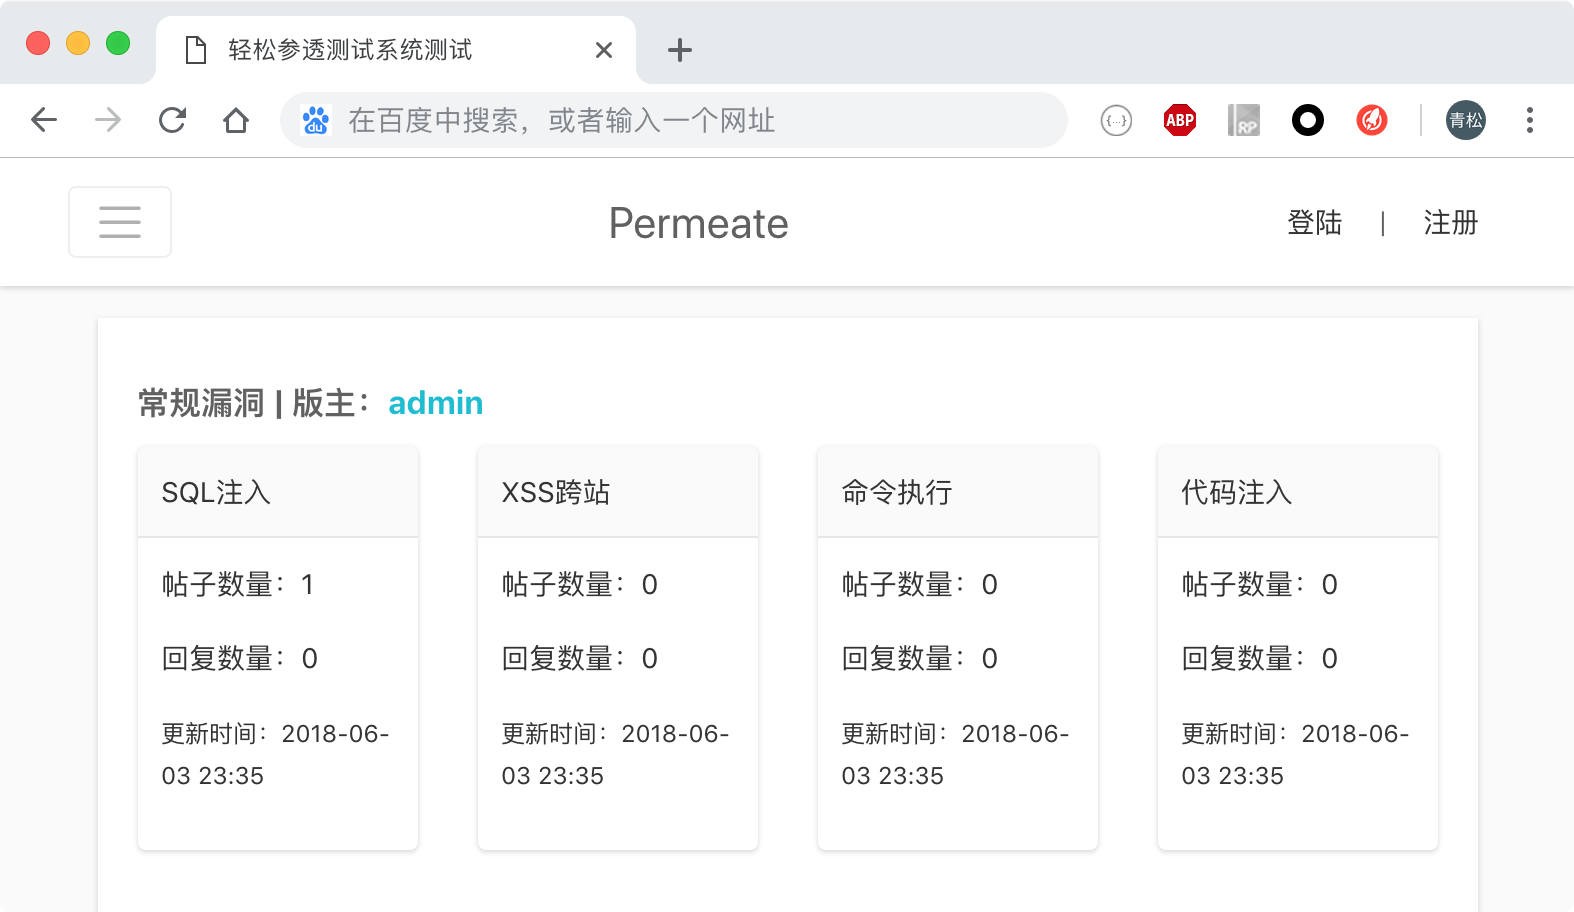Select the 轻松渗透测试系统测试 tab
The height and width of the screenshot is (912, 1574).
(x=350, y=50)
